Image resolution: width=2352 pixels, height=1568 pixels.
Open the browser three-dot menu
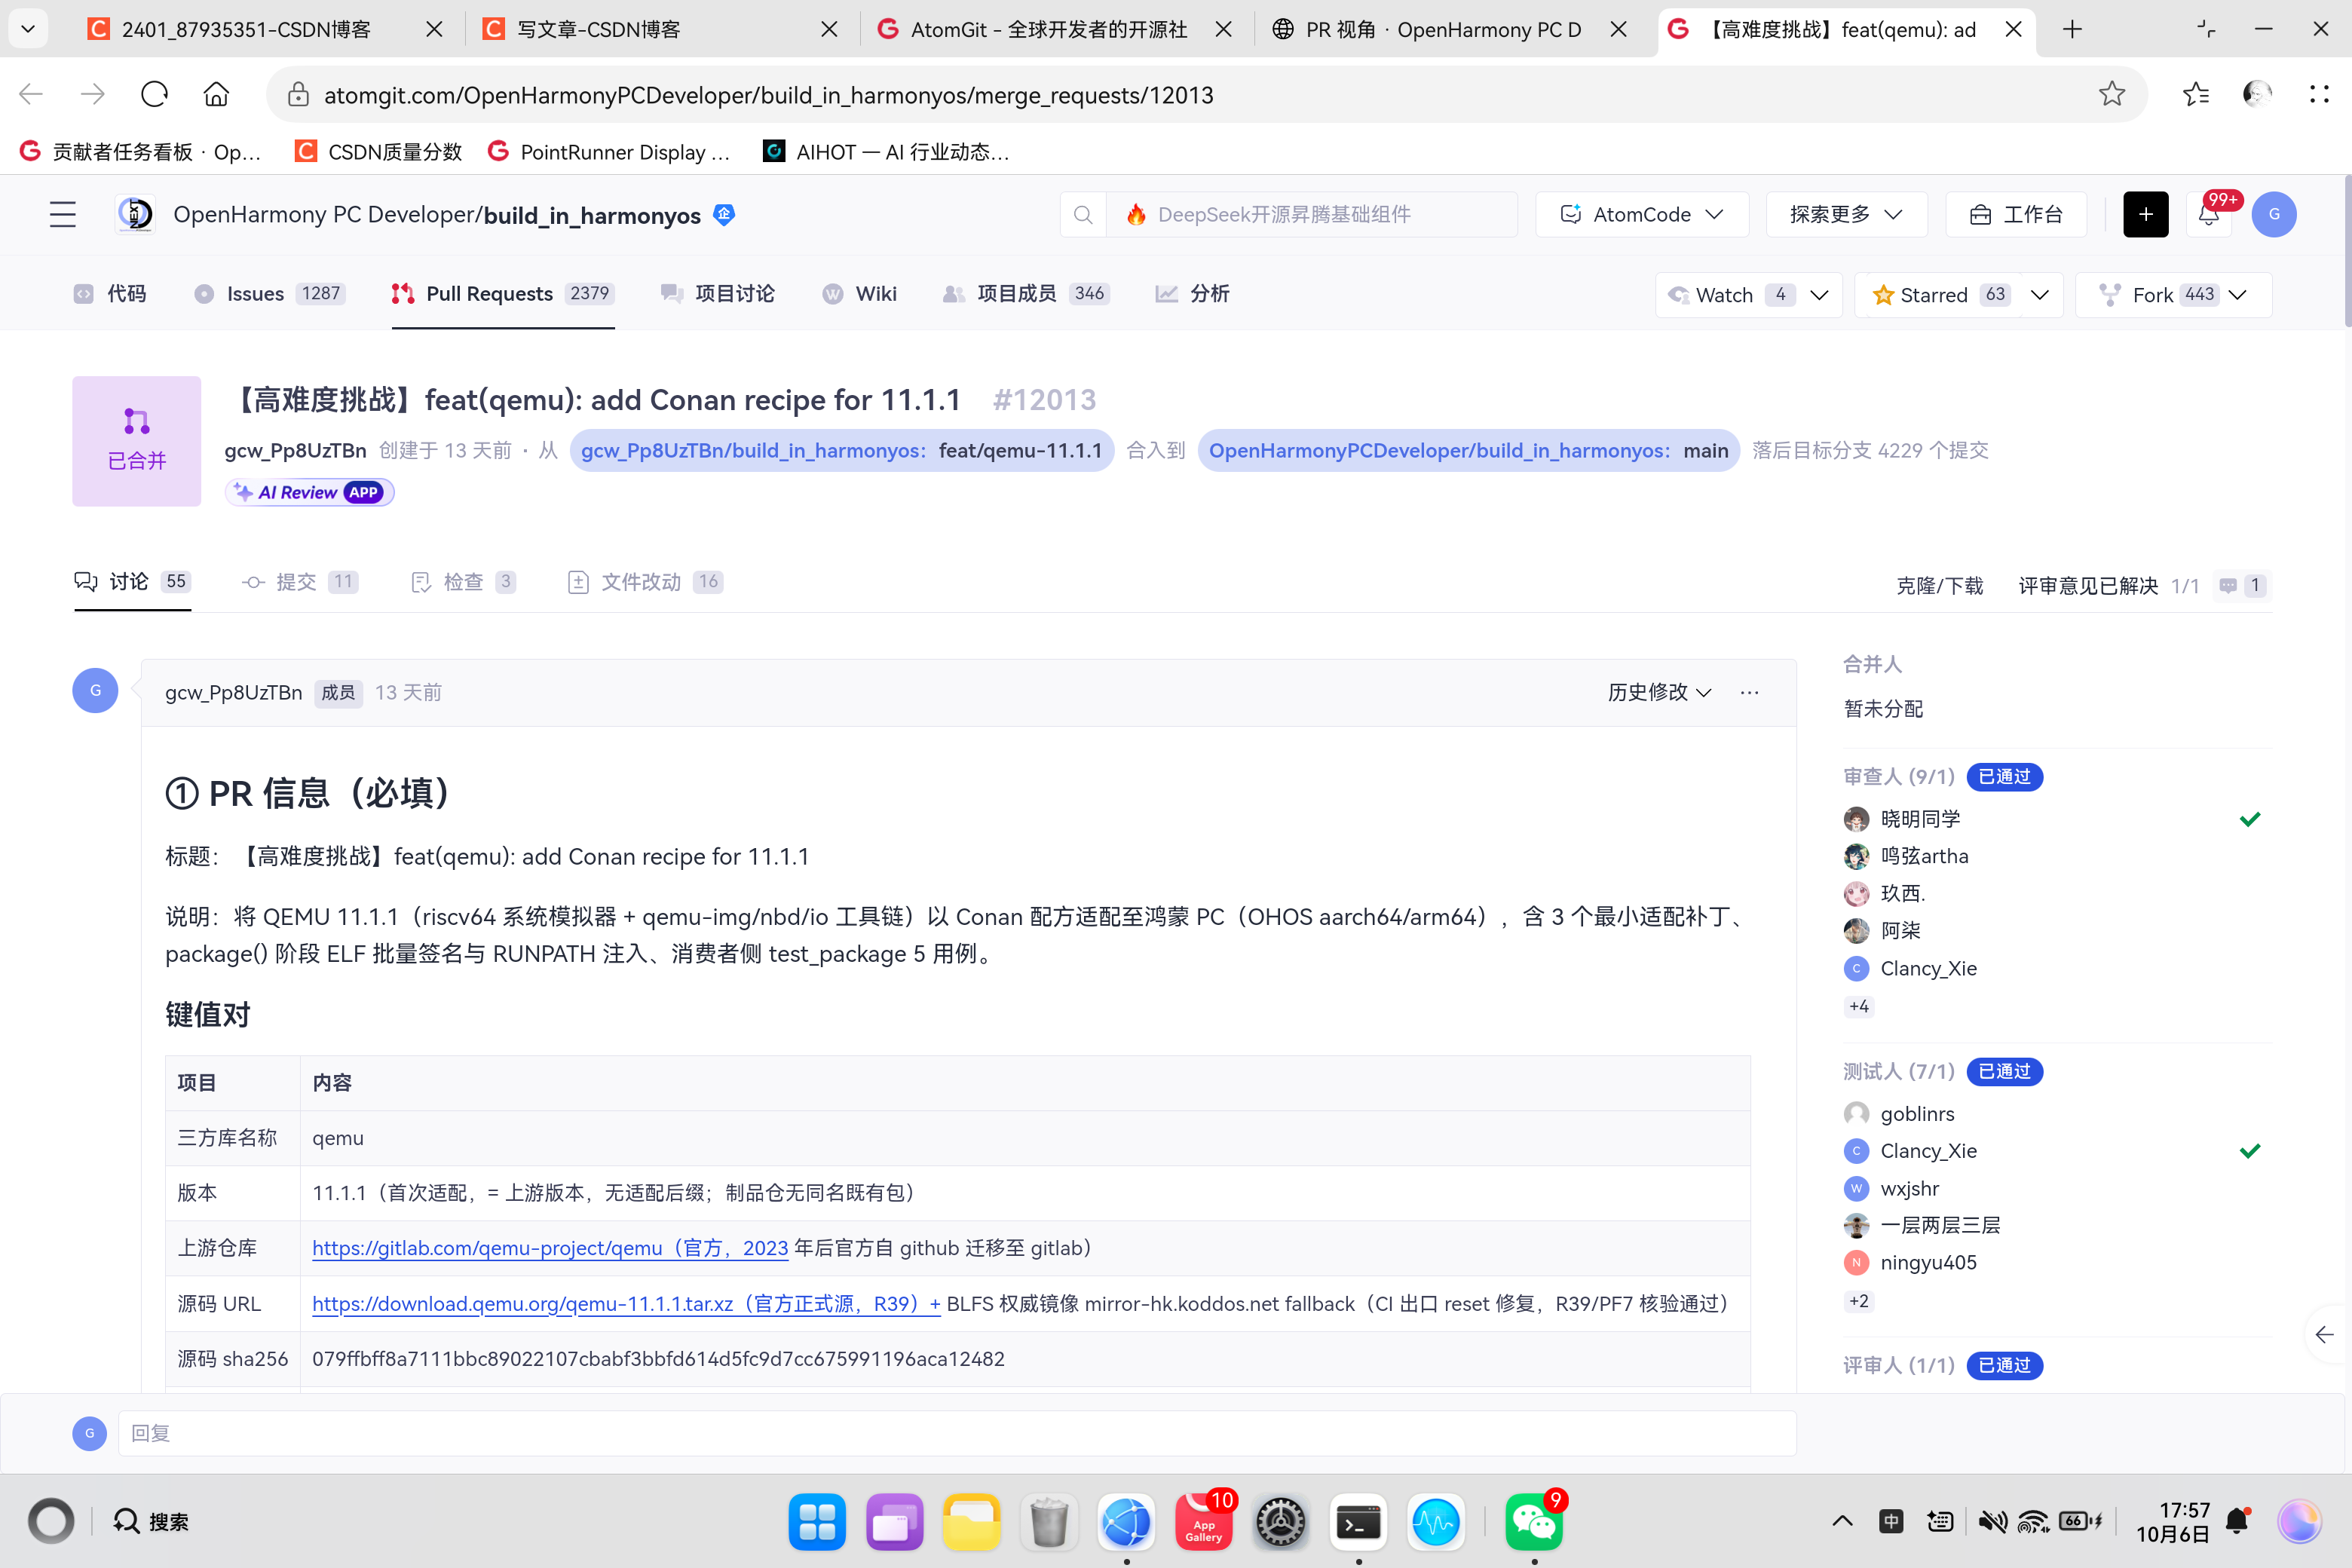click(2319, 94)
